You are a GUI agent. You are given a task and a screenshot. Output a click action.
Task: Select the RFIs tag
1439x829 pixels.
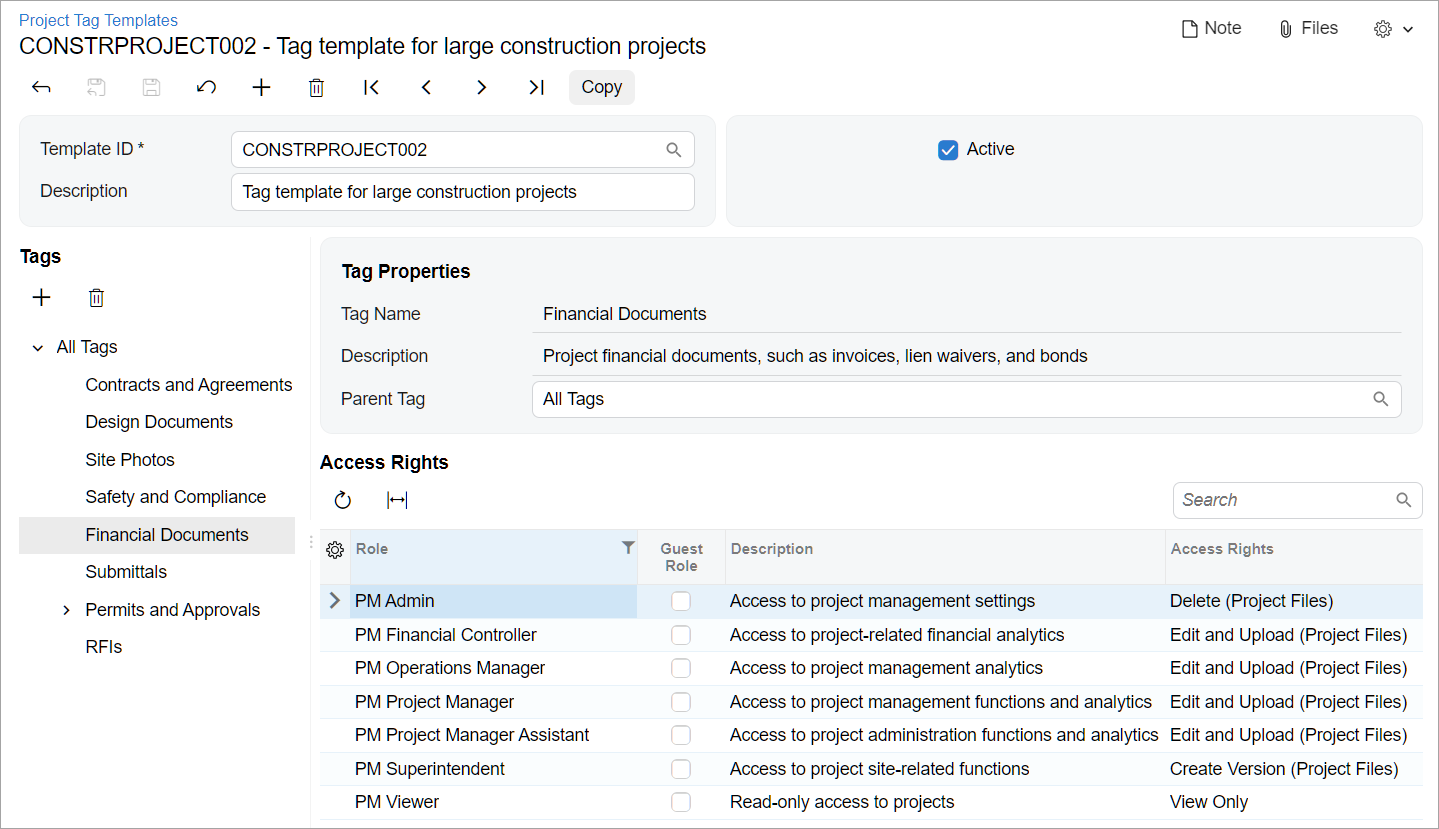click(104, 647)
